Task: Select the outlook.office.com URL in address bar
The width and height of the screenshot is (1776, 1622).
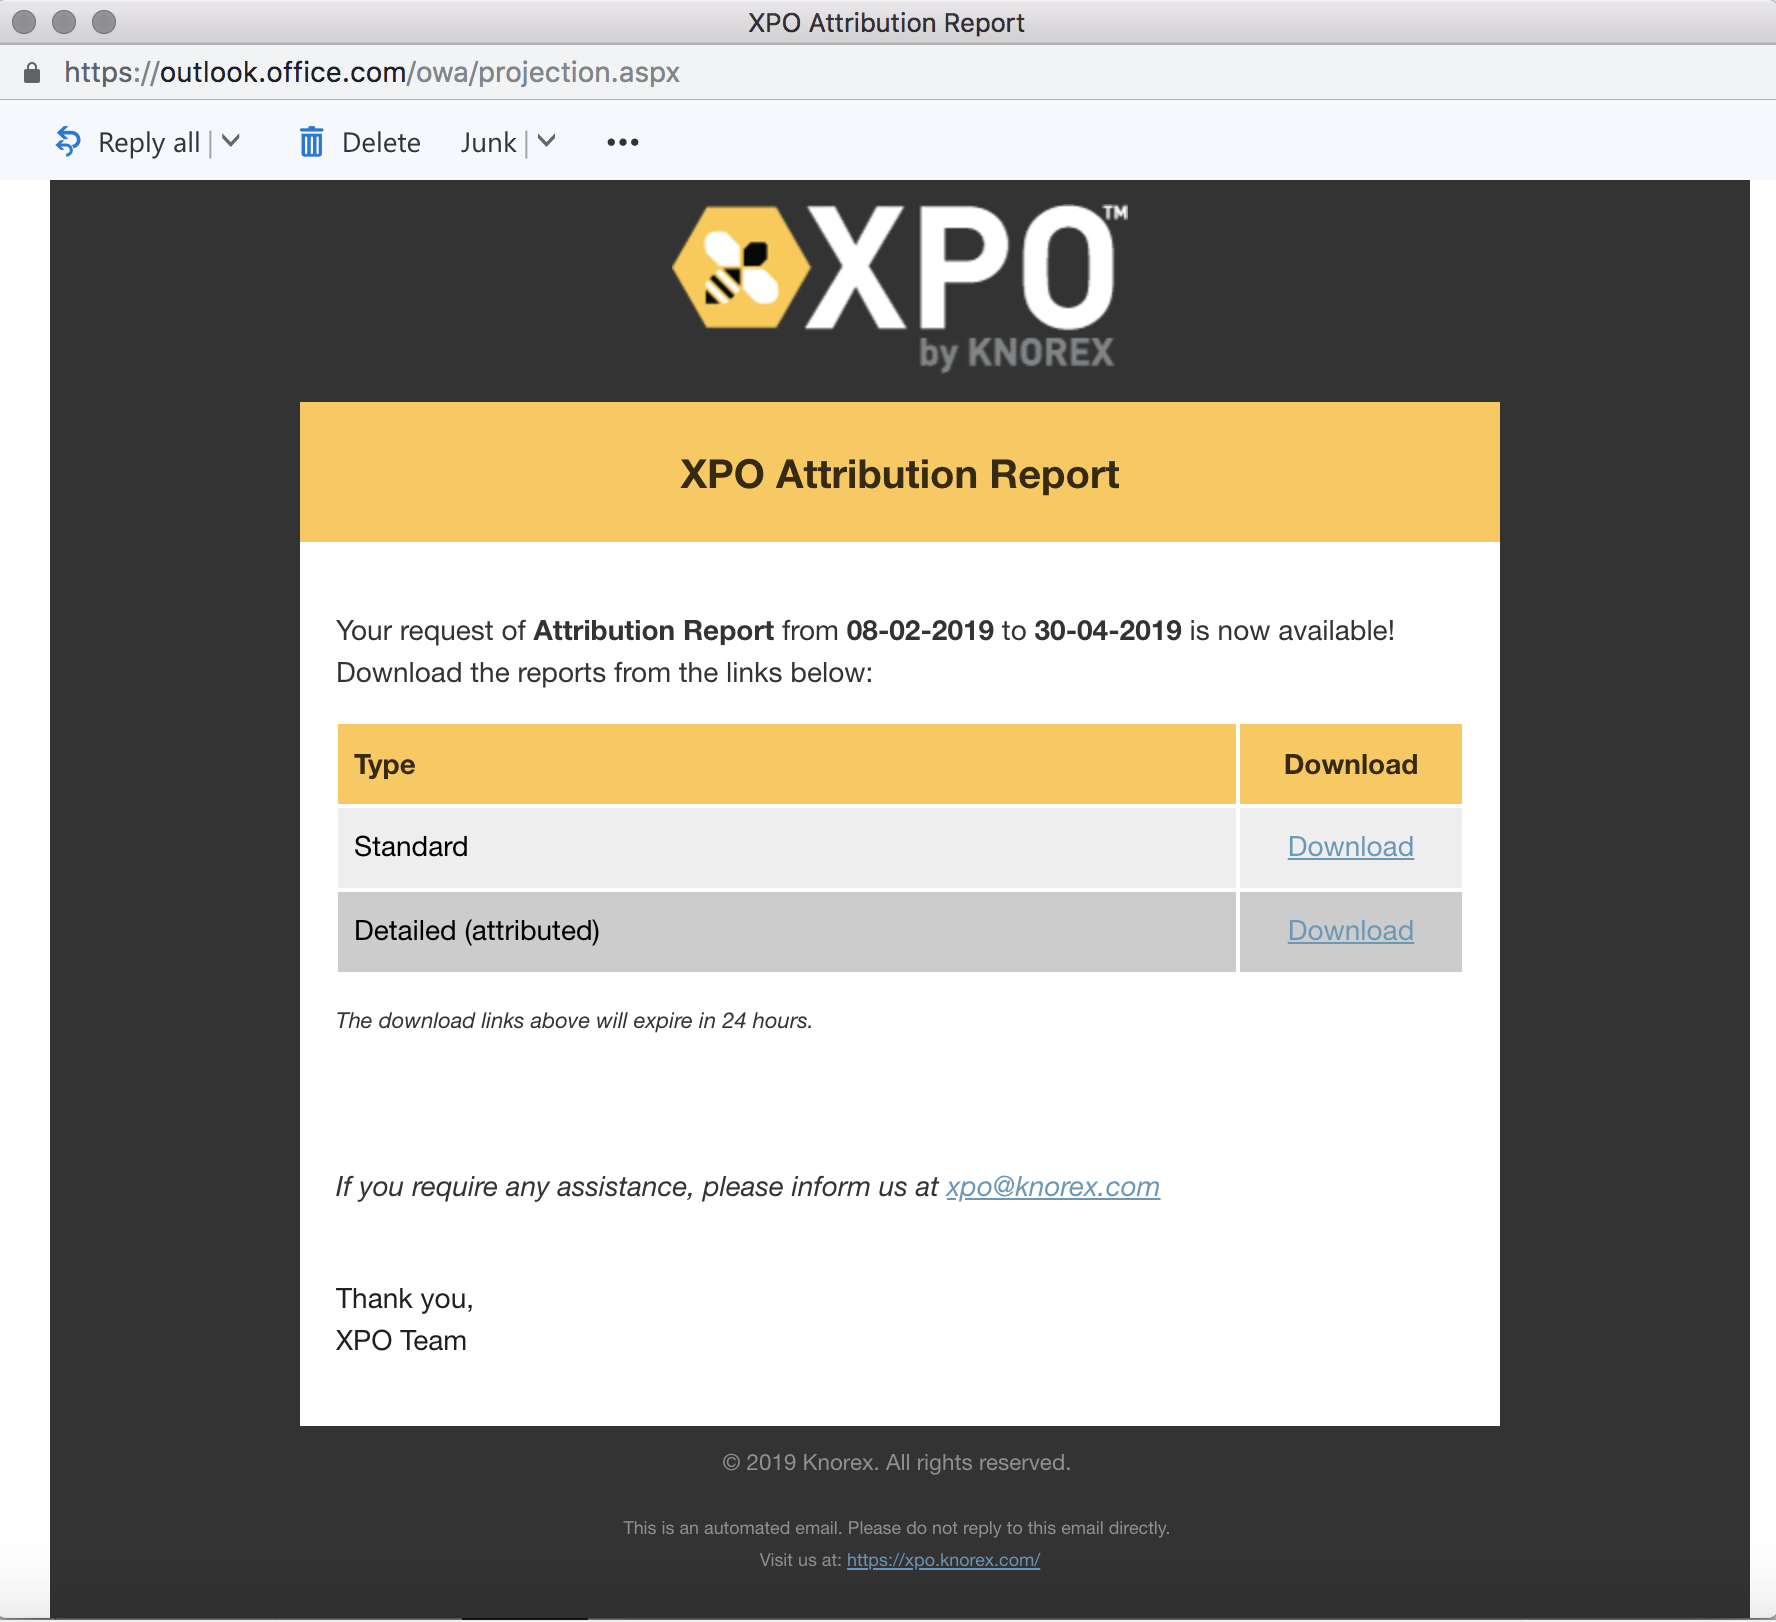Action: (x=371, y=73)
